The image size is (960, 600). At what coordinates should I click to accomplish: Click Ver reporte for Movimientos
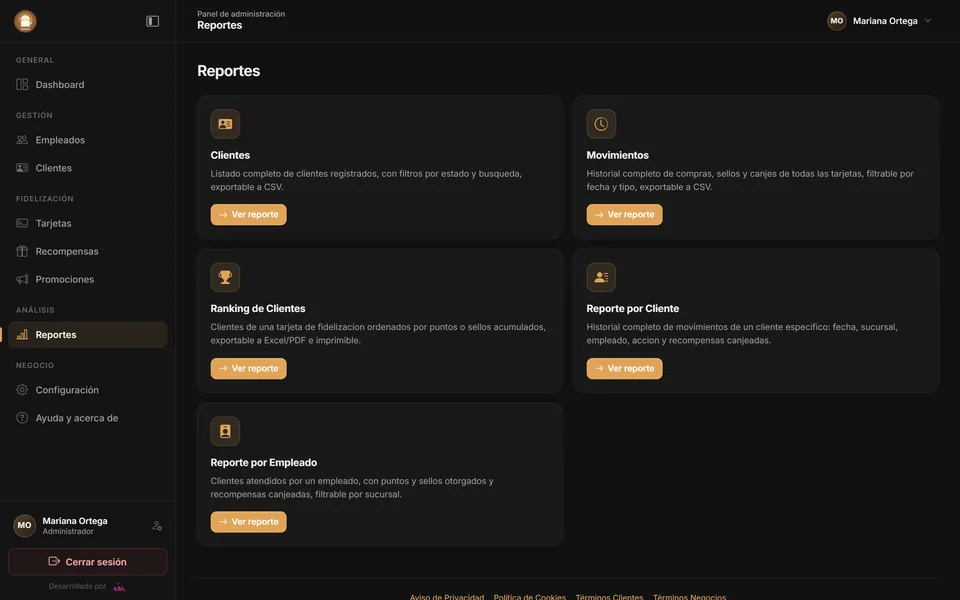point(624,214)
